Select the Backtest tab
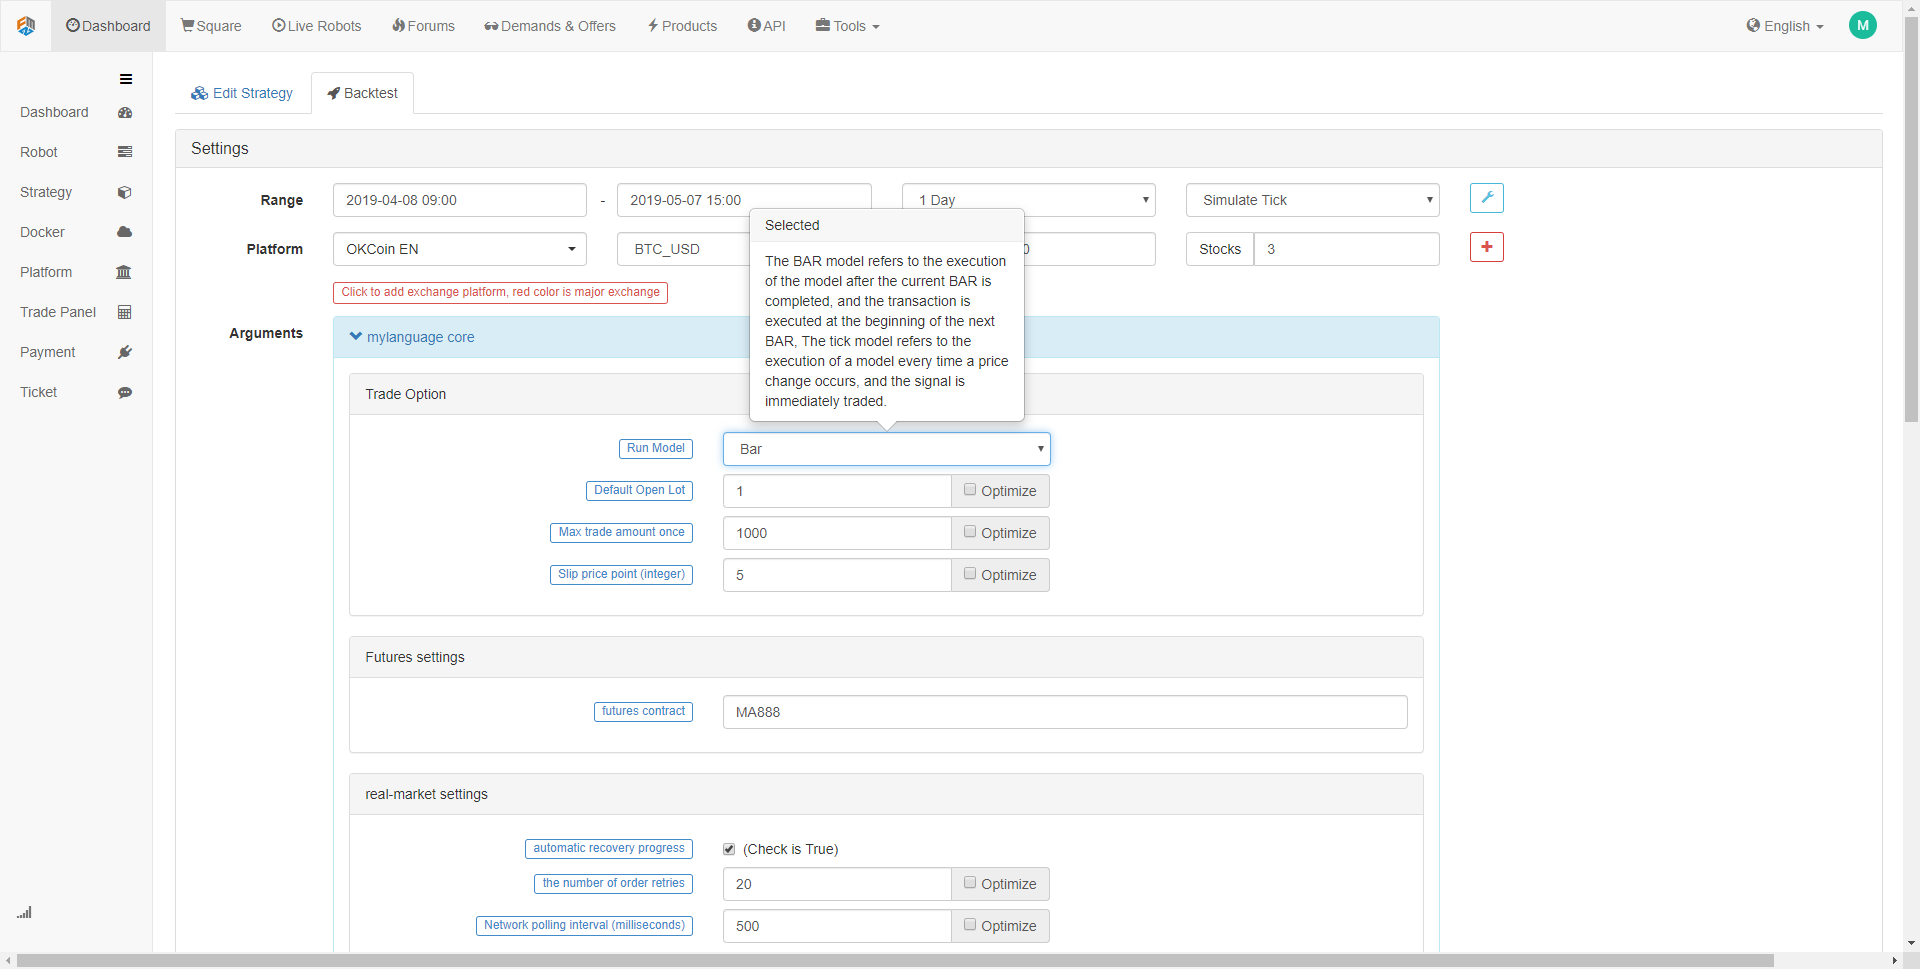 (x=362, y=93)
